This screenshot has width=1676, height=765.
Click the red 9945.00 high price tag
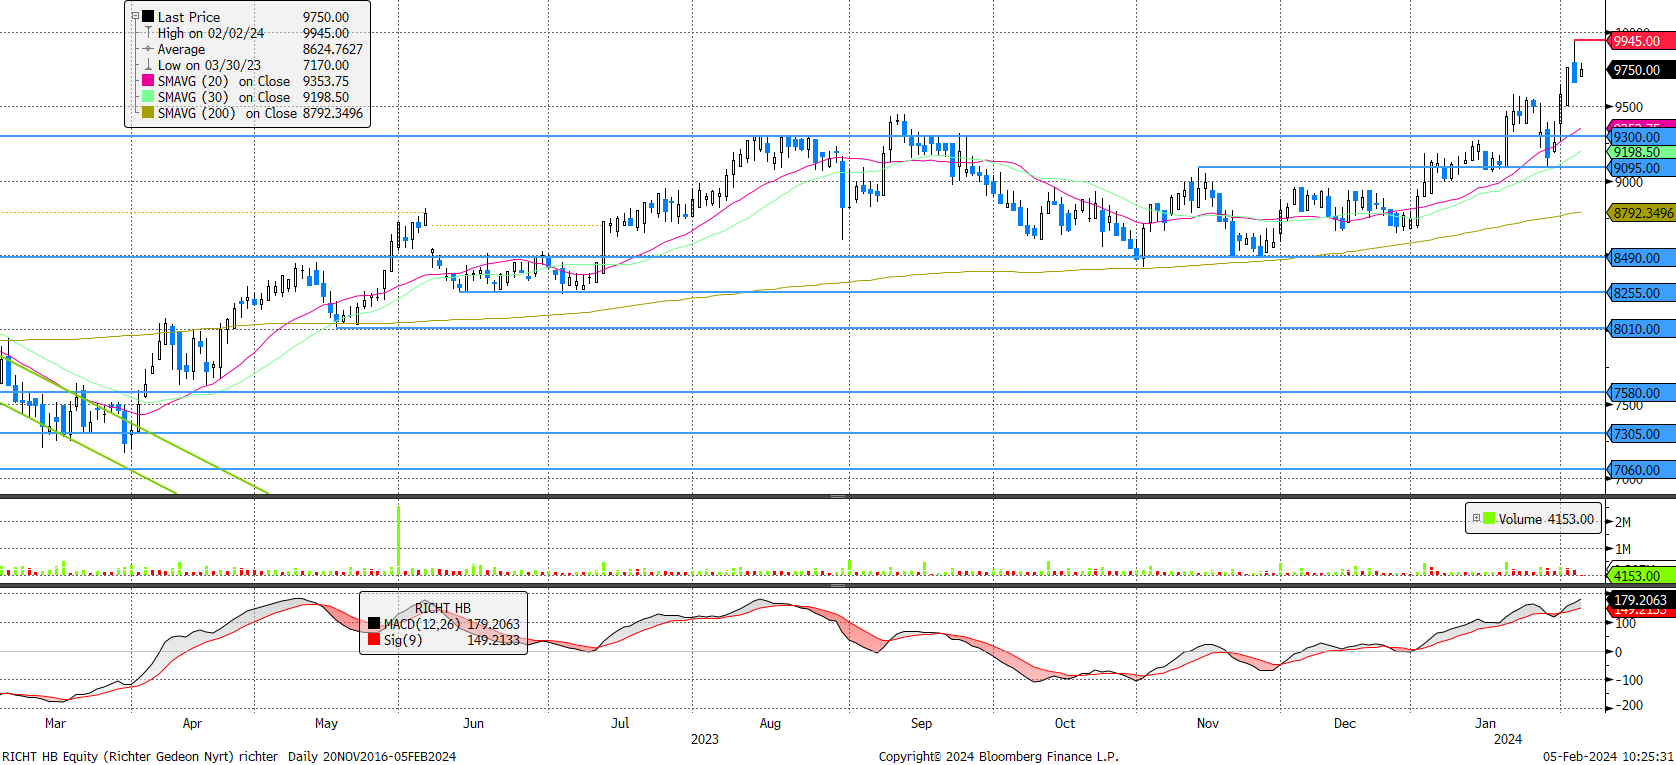pyautogui.click(x=1640, y=41)
